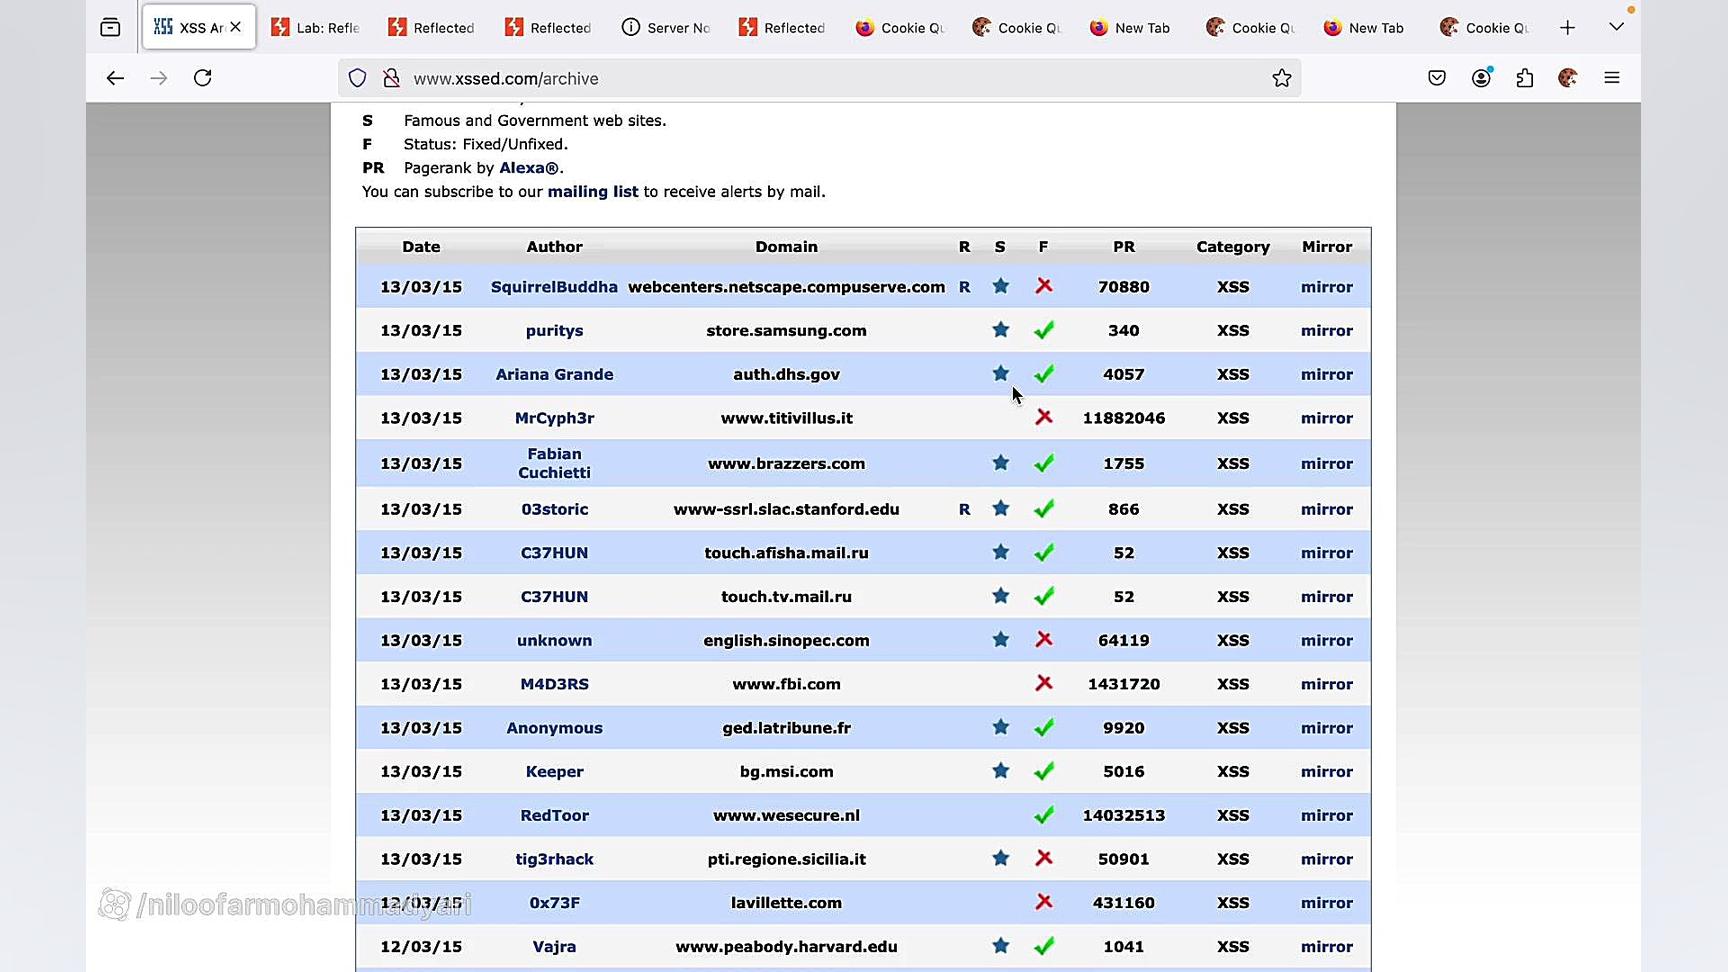1728x972 pixels.
Task: Open the Alexa link
Action: click(x=529, y=168)
